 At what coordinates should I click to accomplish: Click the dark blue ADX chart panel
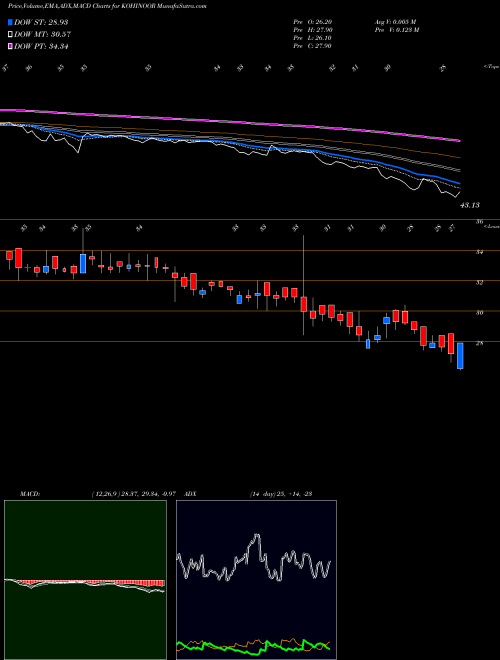pyautogui.click(x=256, y=580)
